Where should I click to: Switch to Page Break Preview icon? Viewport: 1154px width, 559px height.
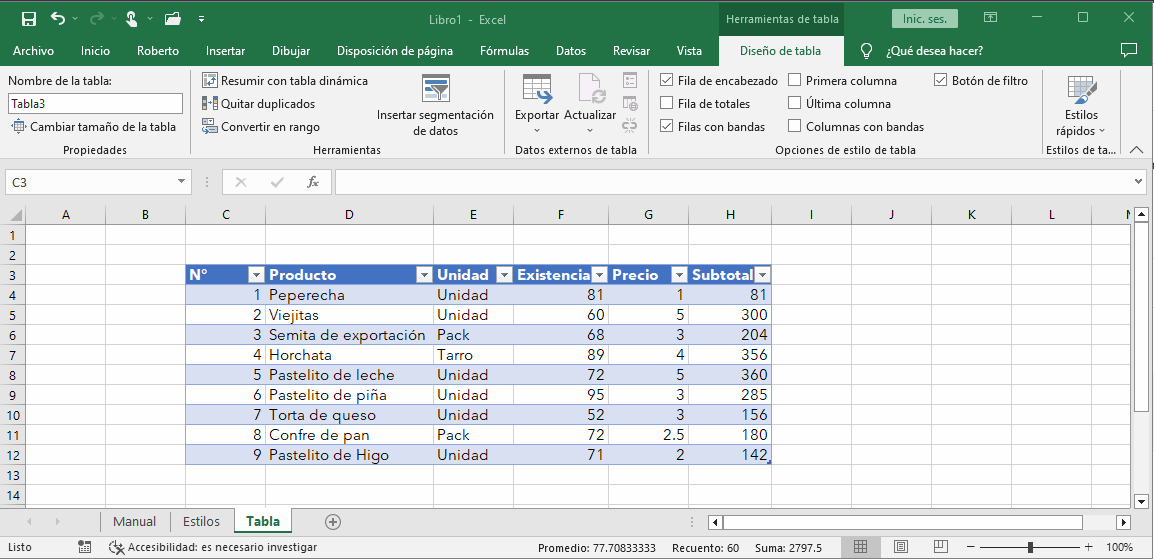pos(940,547)
